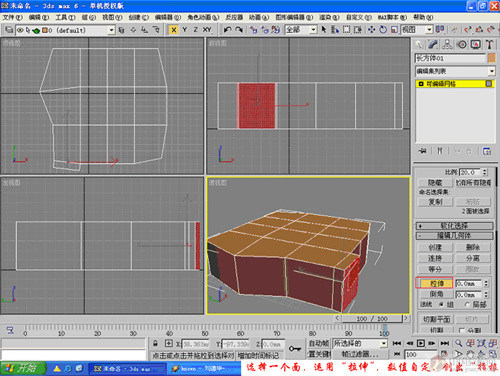Click the 切割平面 slice plane button

(x=436, y=319)
